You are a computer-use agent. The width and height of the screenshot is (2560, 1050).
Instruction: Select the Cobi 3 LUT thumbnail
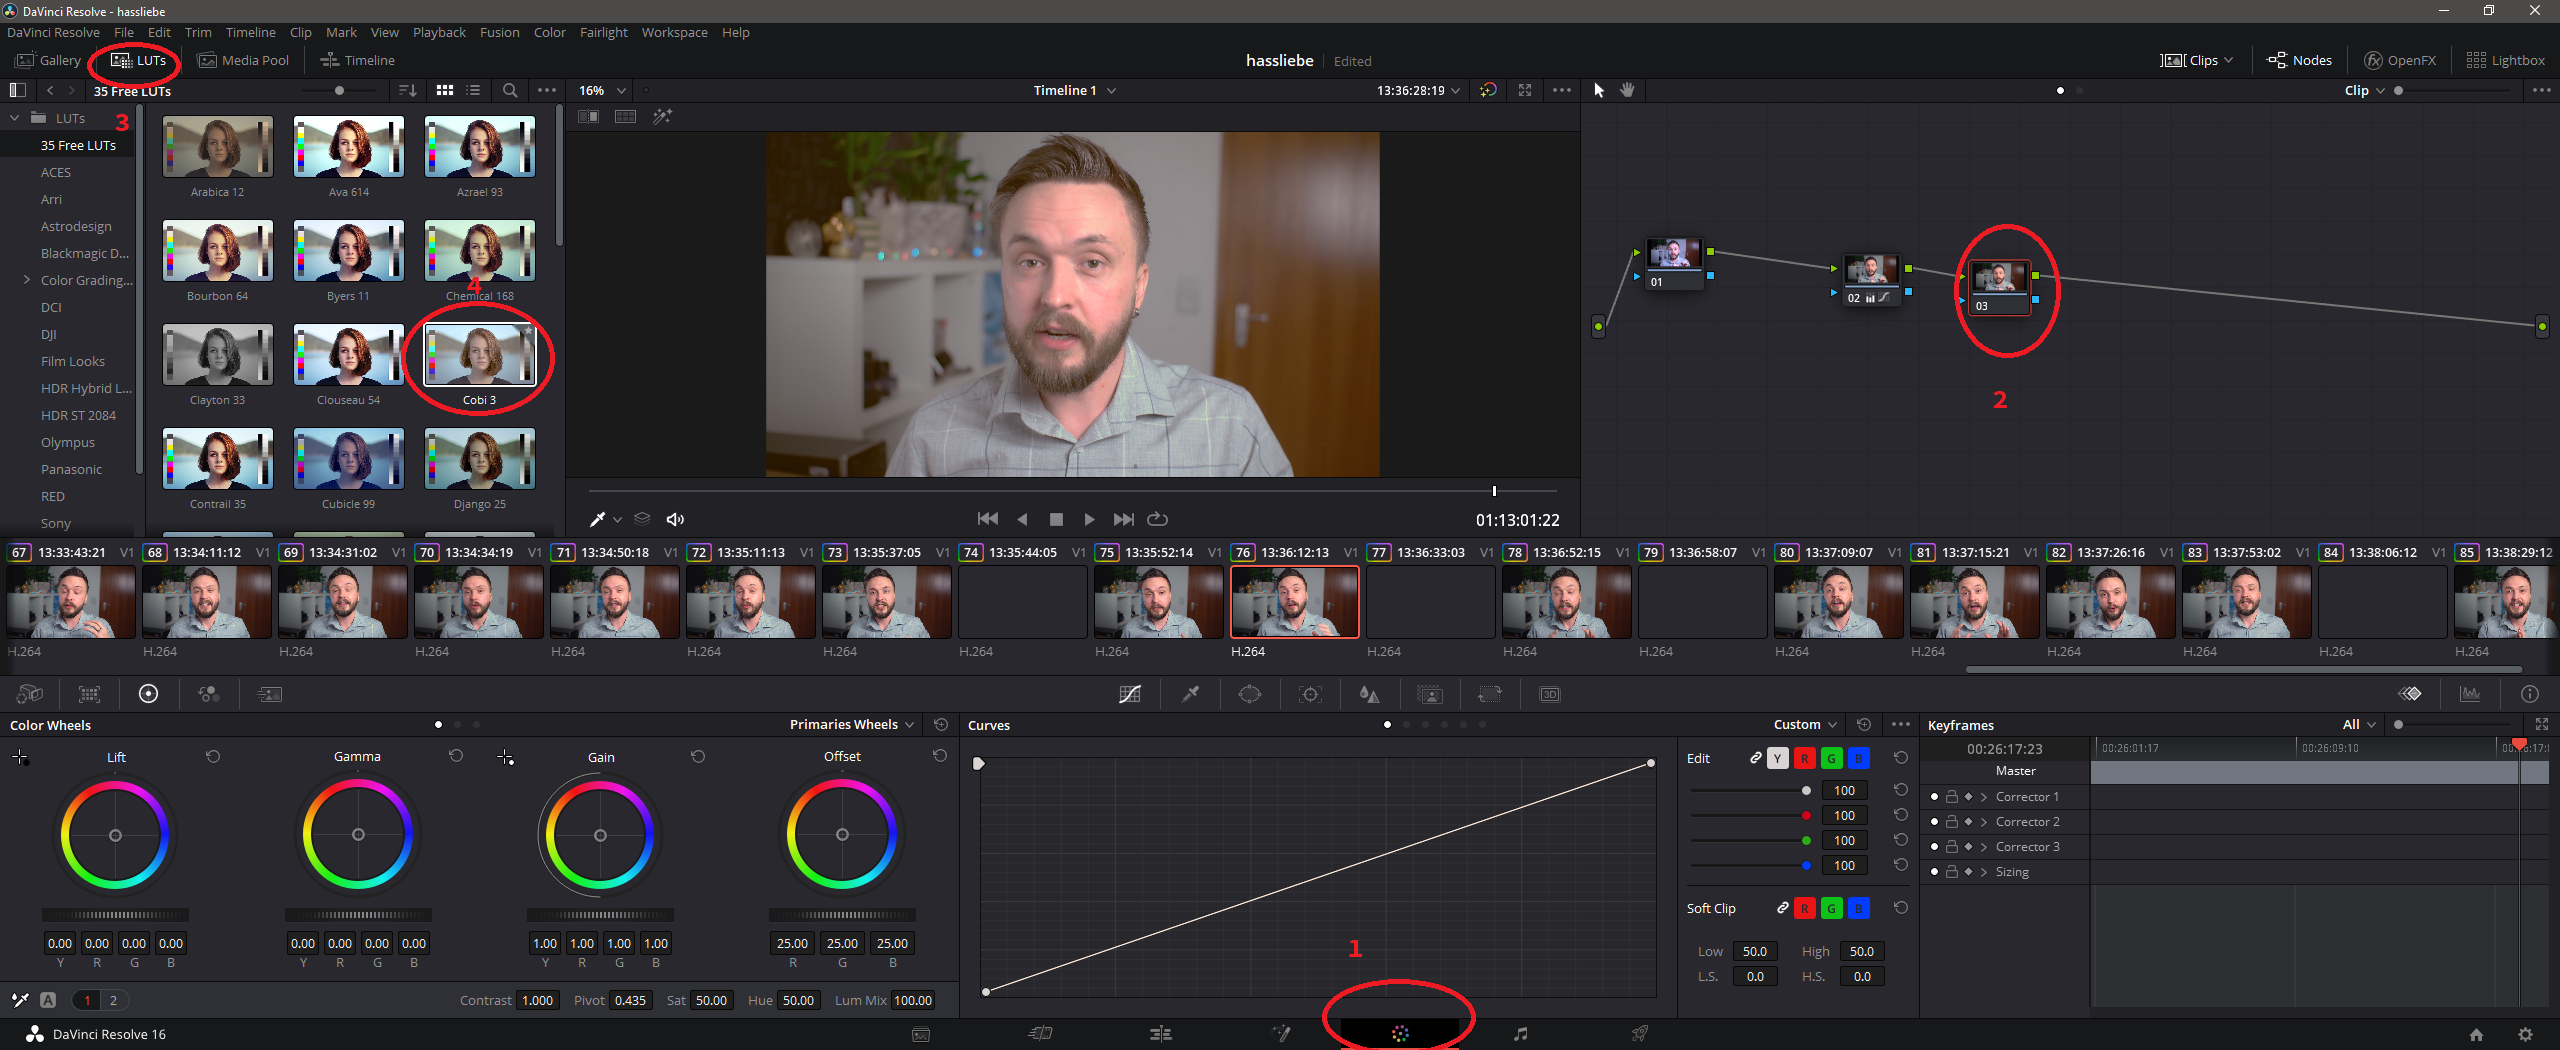coord(480,356)
